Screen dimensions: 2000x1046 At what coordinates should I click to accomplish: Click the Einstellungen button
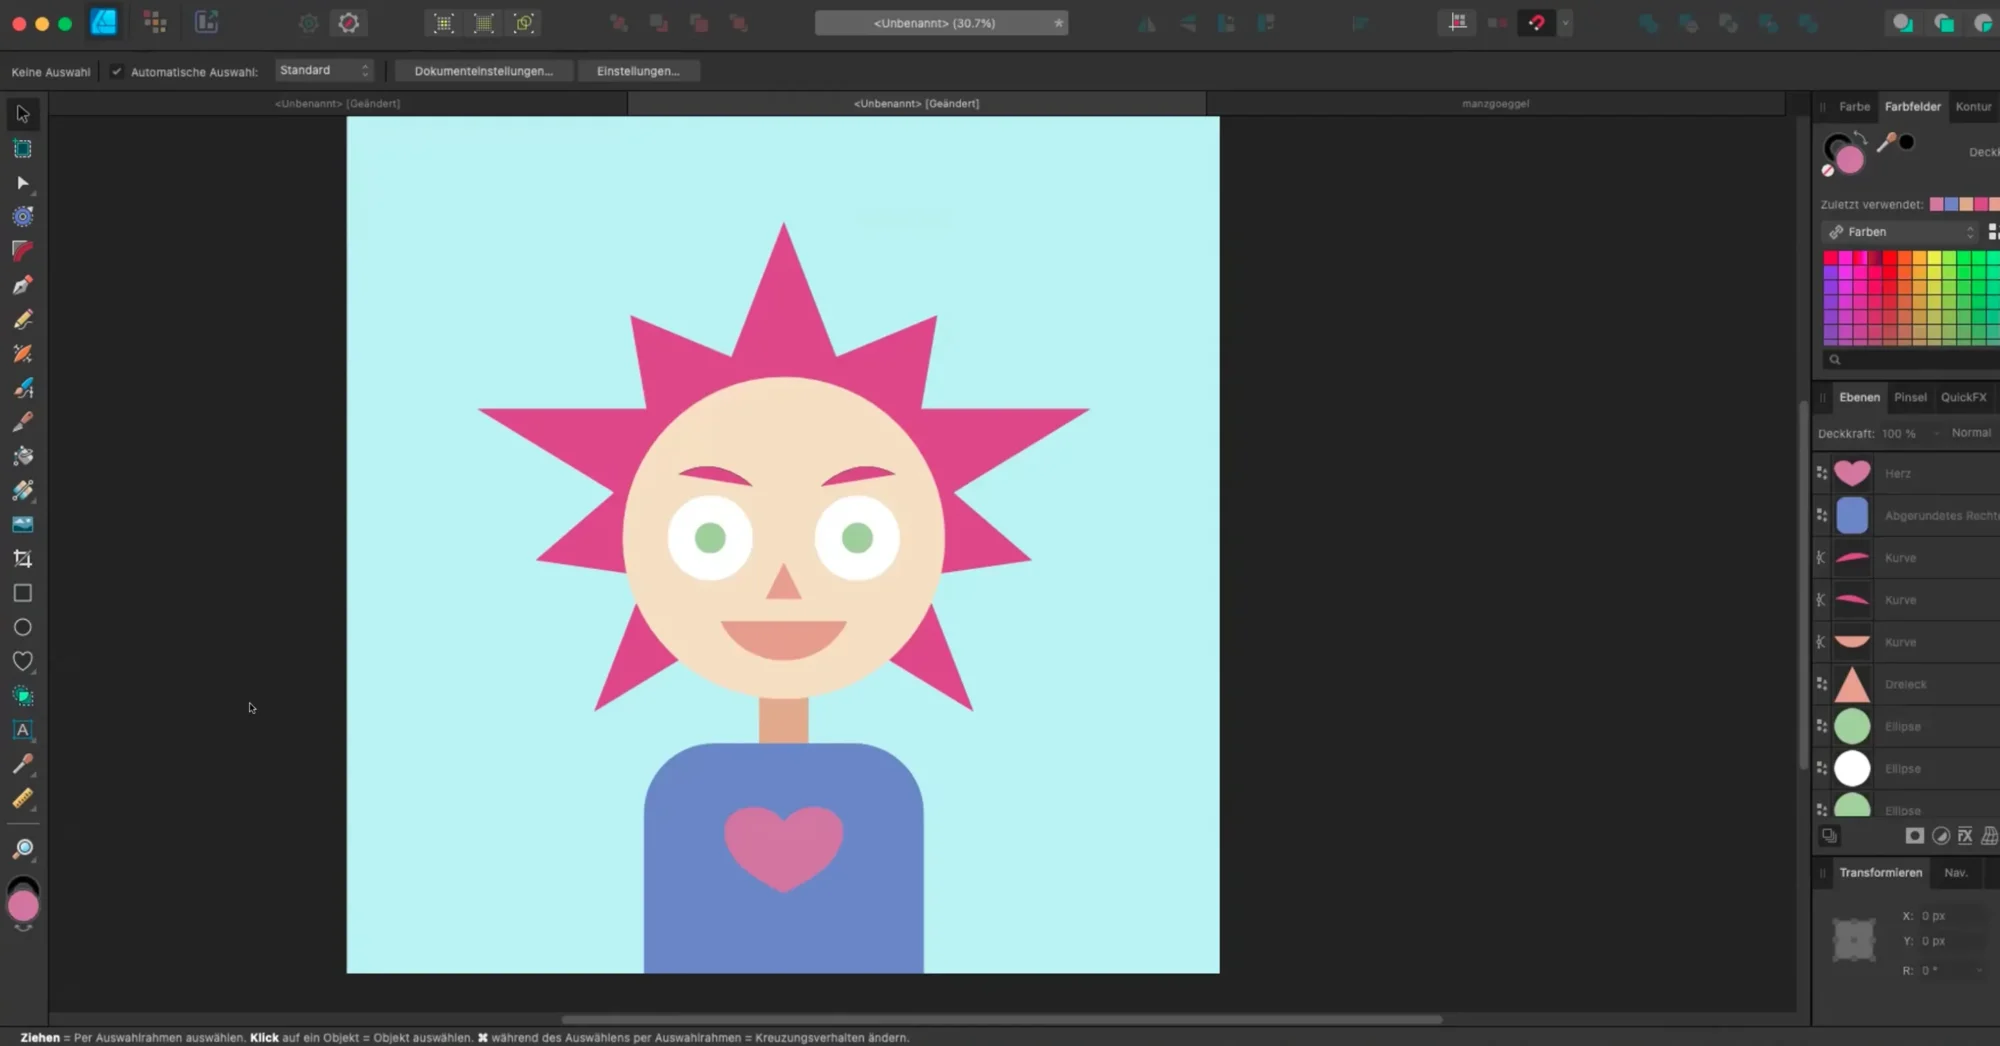click(x=638, y=71)
